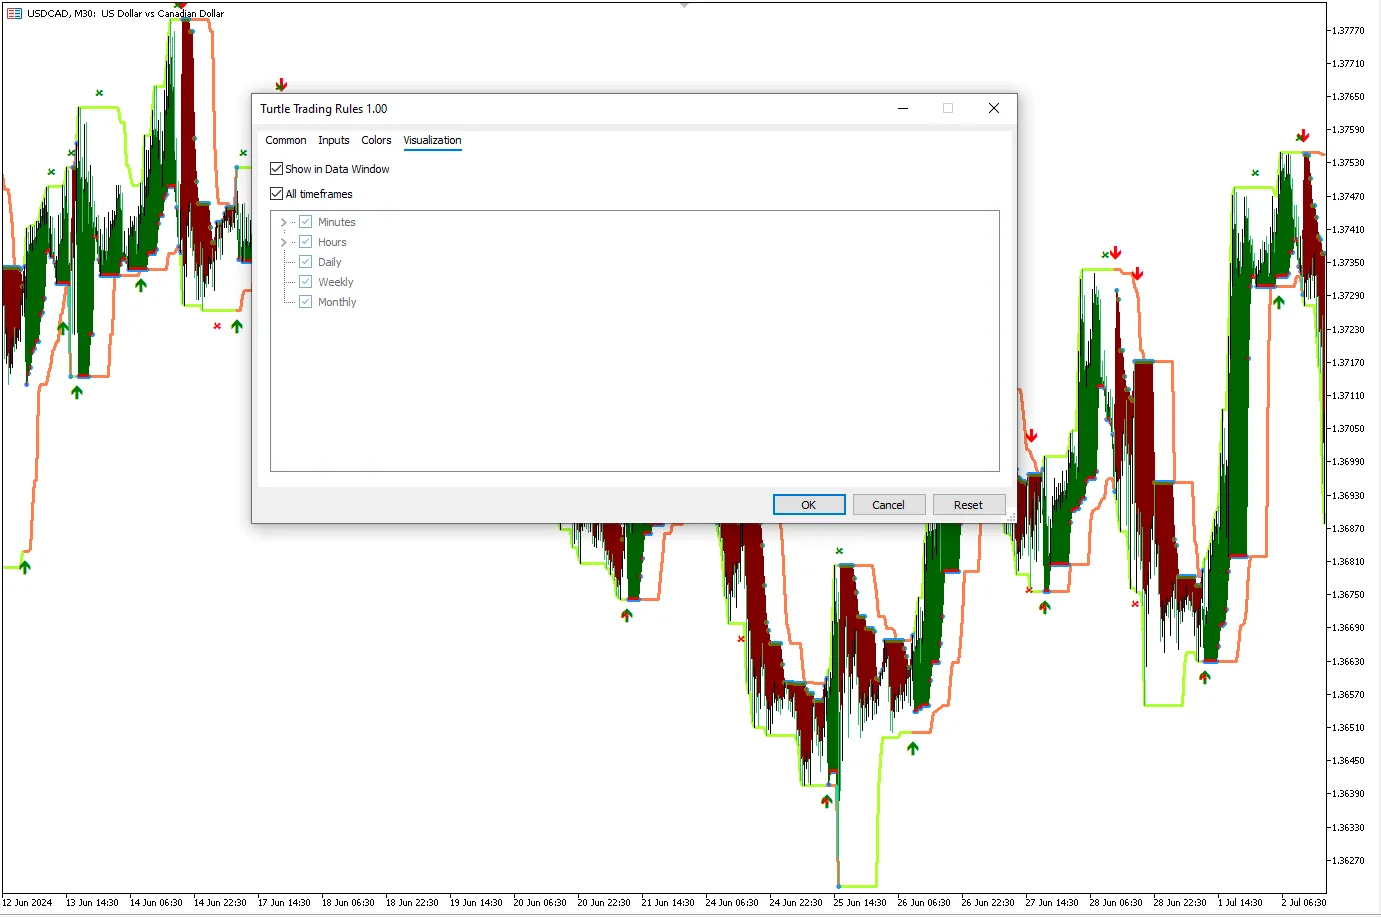
Task: Confirm settings with the OK button
Action: 809,505
